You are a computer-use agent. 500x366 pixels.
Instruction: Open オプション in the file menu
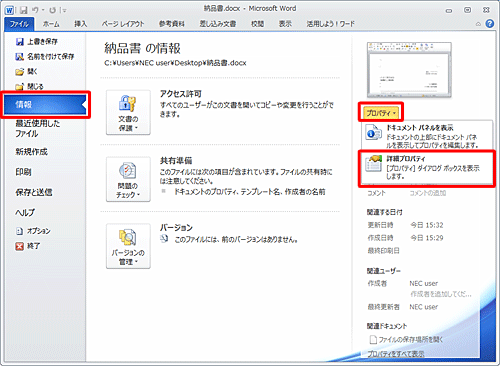(x=33, y=231)
